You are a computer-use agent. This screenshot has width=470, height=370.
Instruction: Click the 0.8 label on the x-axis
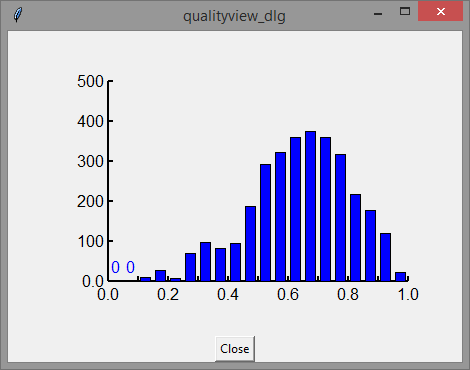click(348, 294)
